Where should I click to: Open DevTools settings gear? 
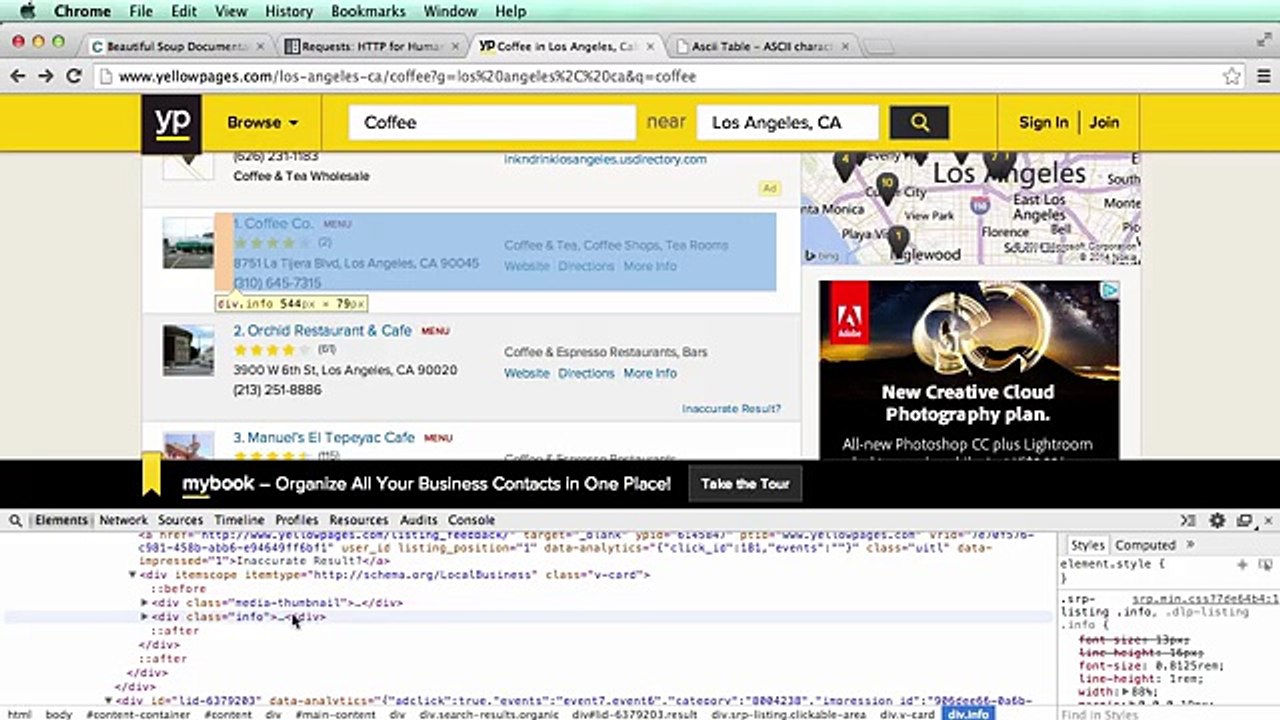pyautogui.click(x=1217, y=520)
